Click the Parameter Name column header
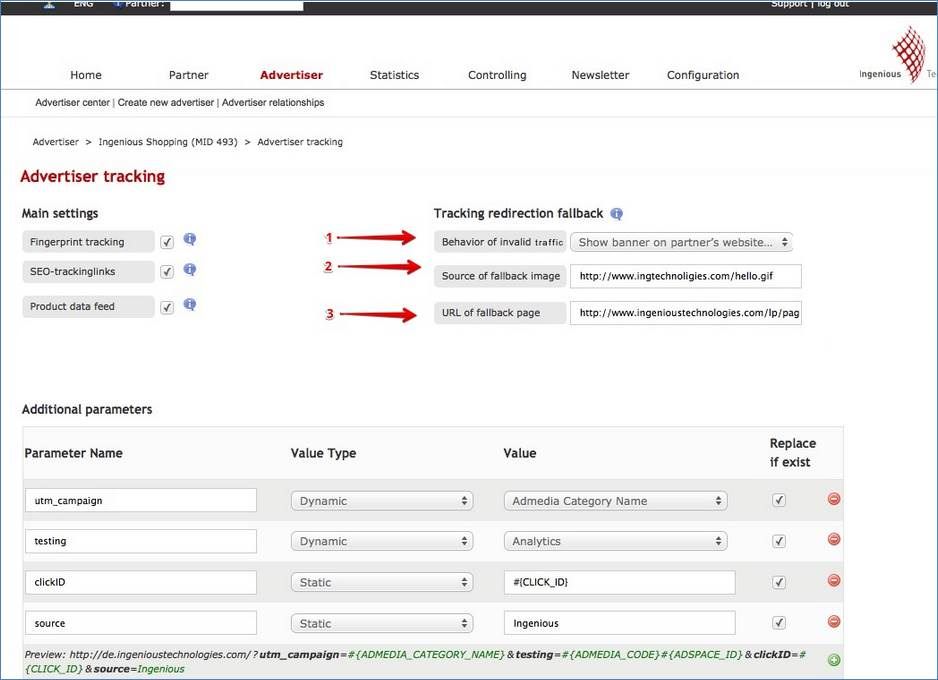 74,453
